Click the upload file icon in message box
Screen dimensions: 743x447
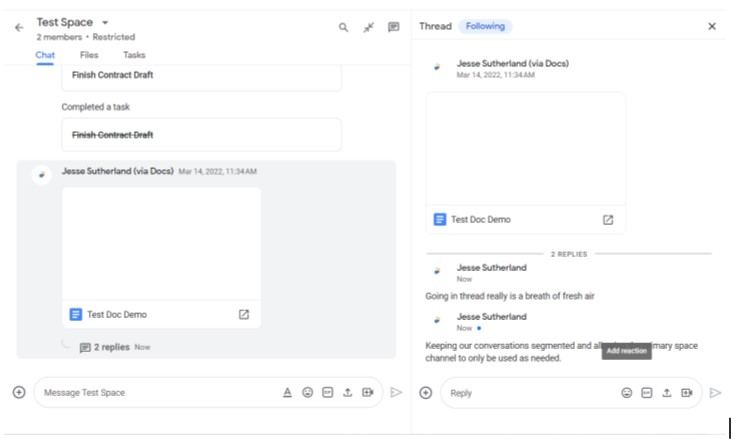pos(347,393)
